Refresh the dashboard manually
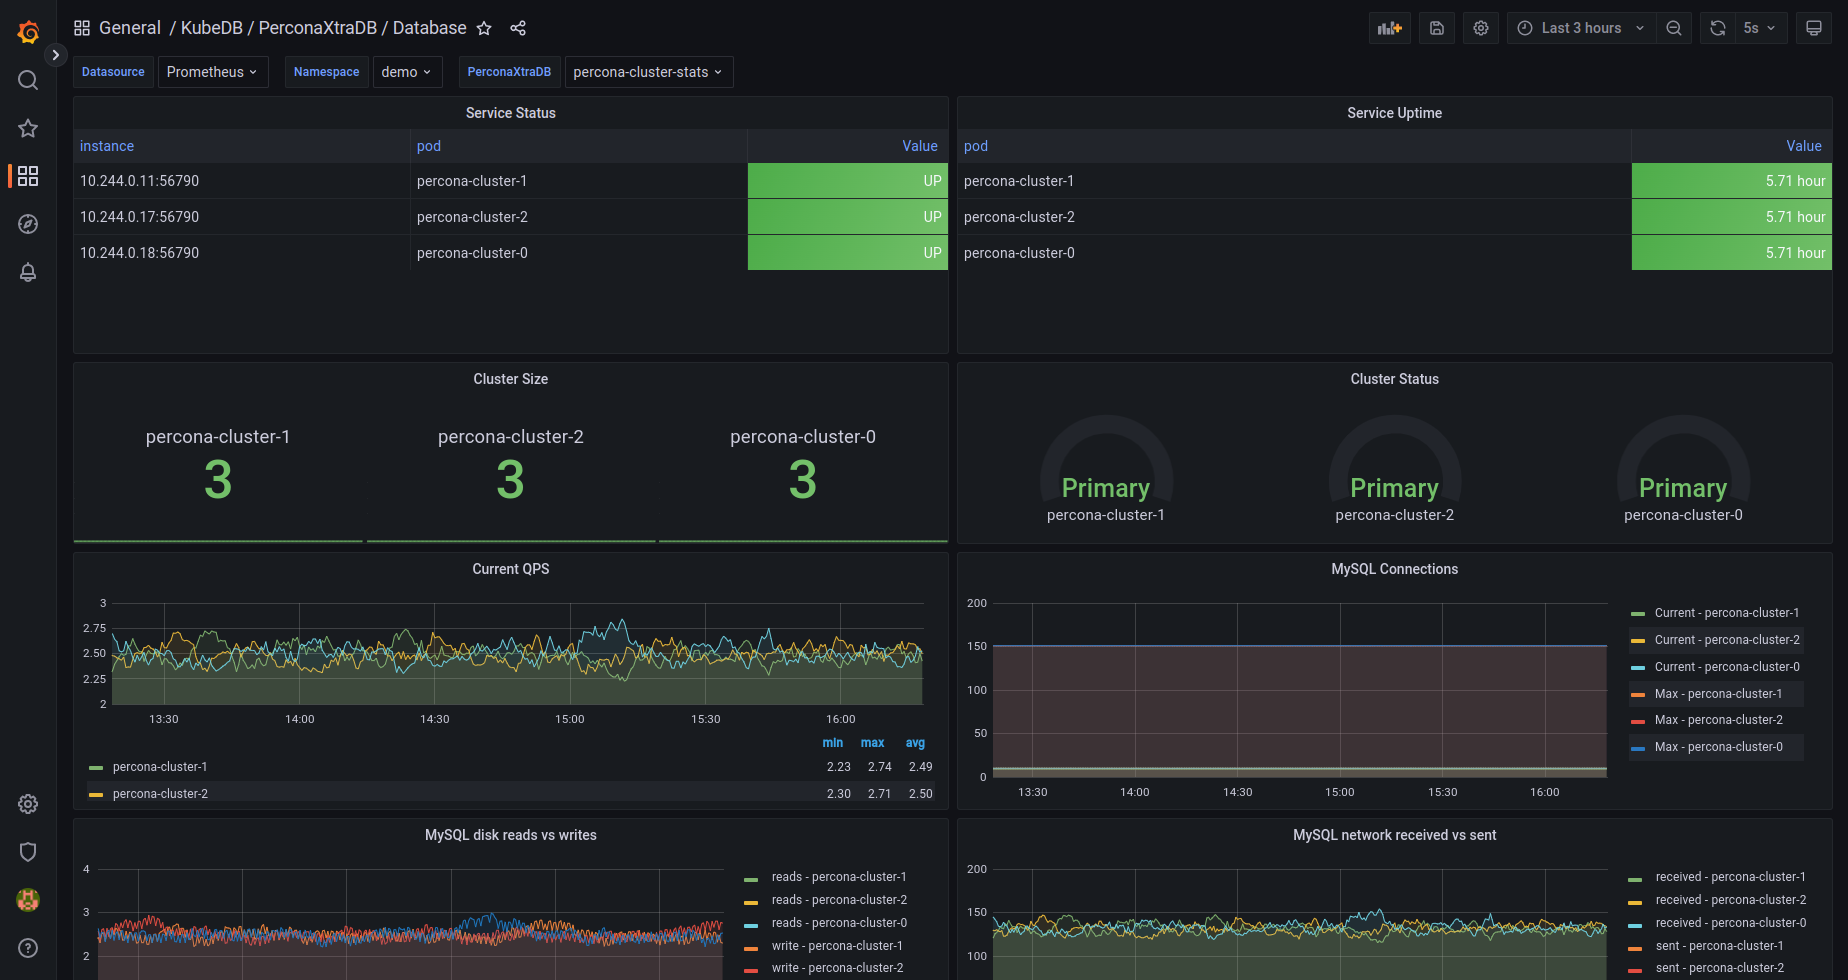This screenshot has height=980, width=1848. coord(1717,27)
